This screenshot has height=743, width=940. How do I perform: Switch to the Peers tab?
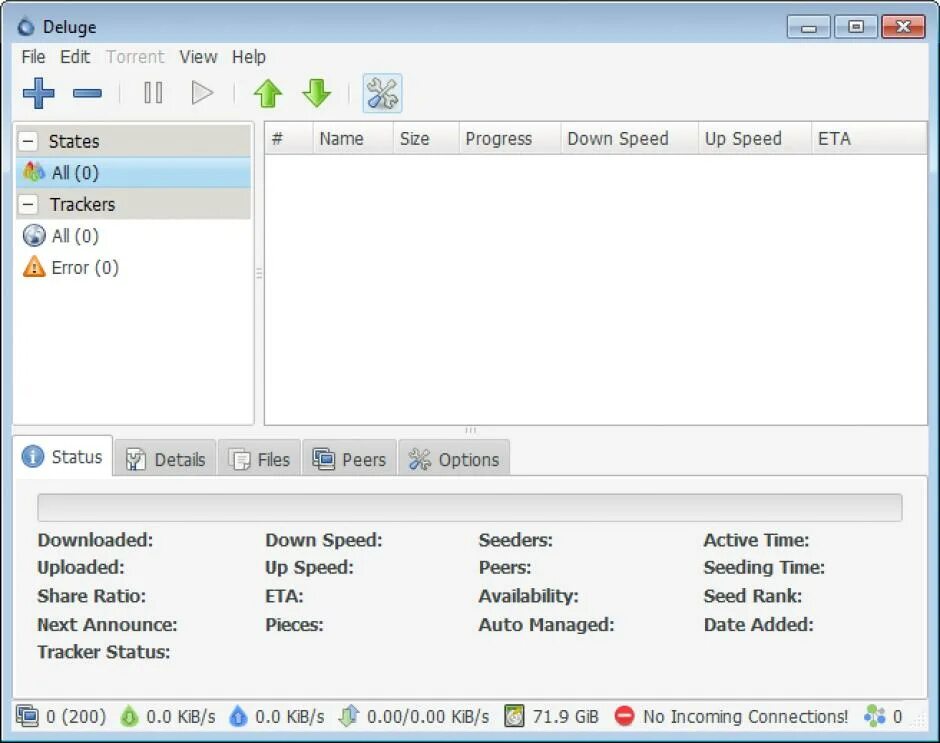pyautogui.click(x=350, y=459)
